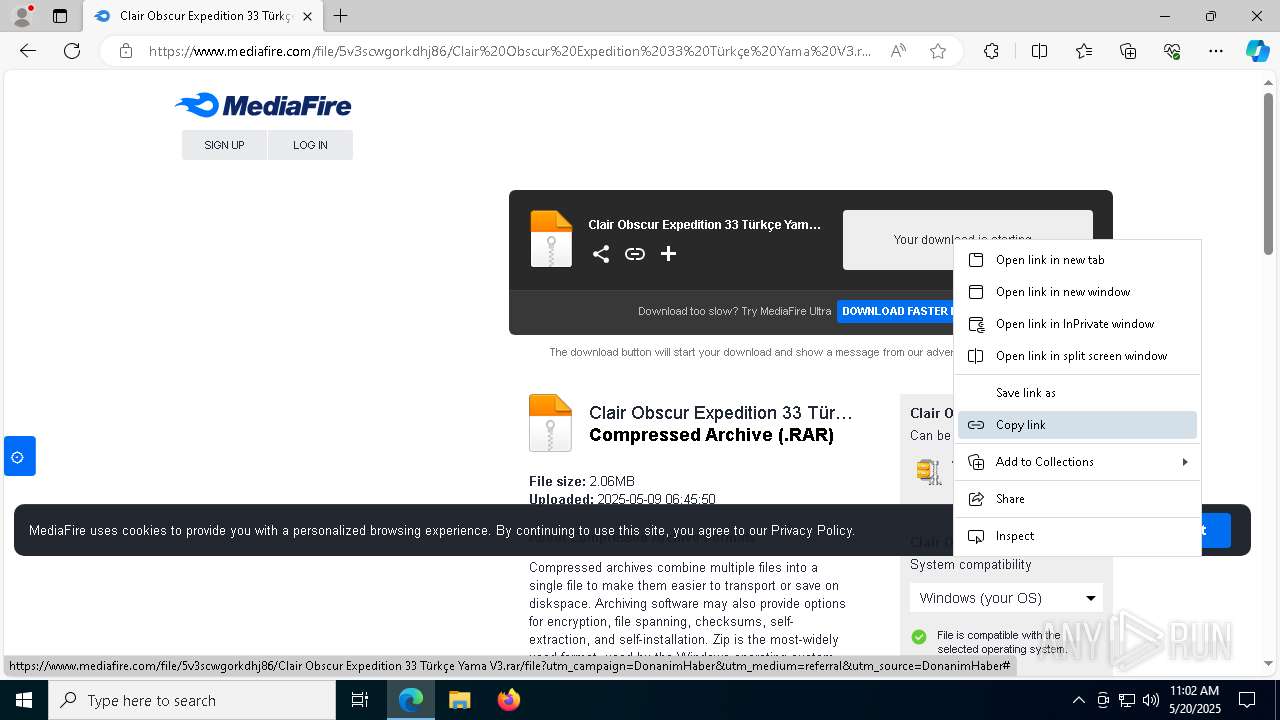Choose Open link in InPrivate window
Viewport: 1280px width, 720px height.
coord(1077,324)
